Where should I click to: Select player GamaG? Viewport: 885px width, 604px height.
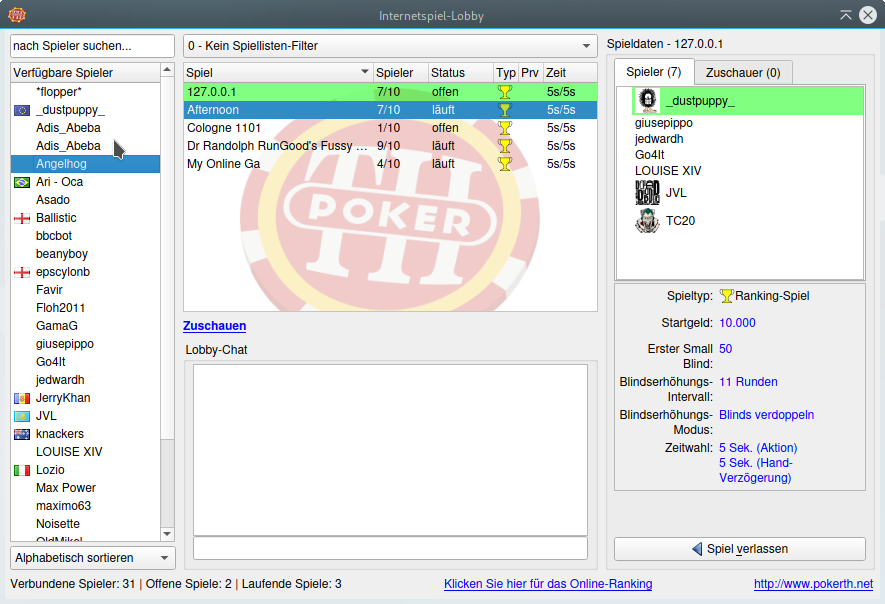[x=85, y=326]
